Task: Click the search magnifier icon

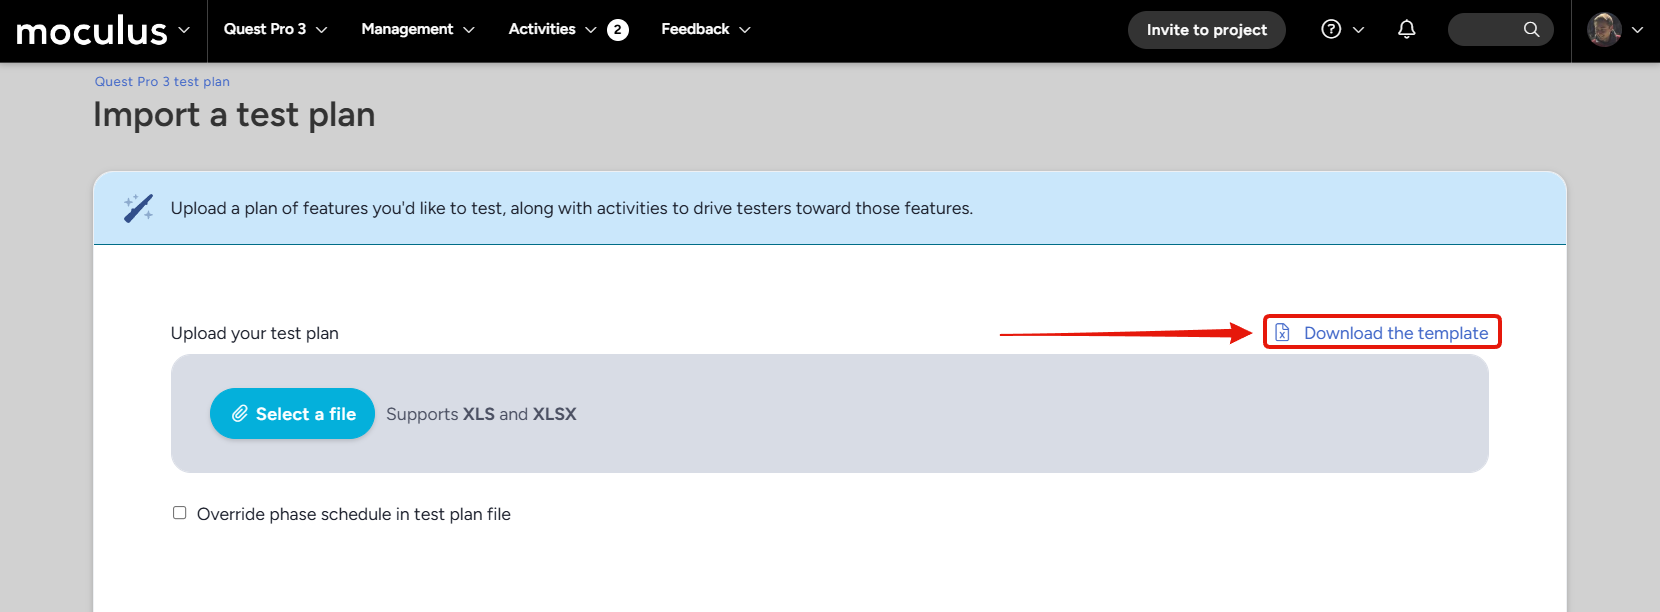Action: pos(1531,30)
